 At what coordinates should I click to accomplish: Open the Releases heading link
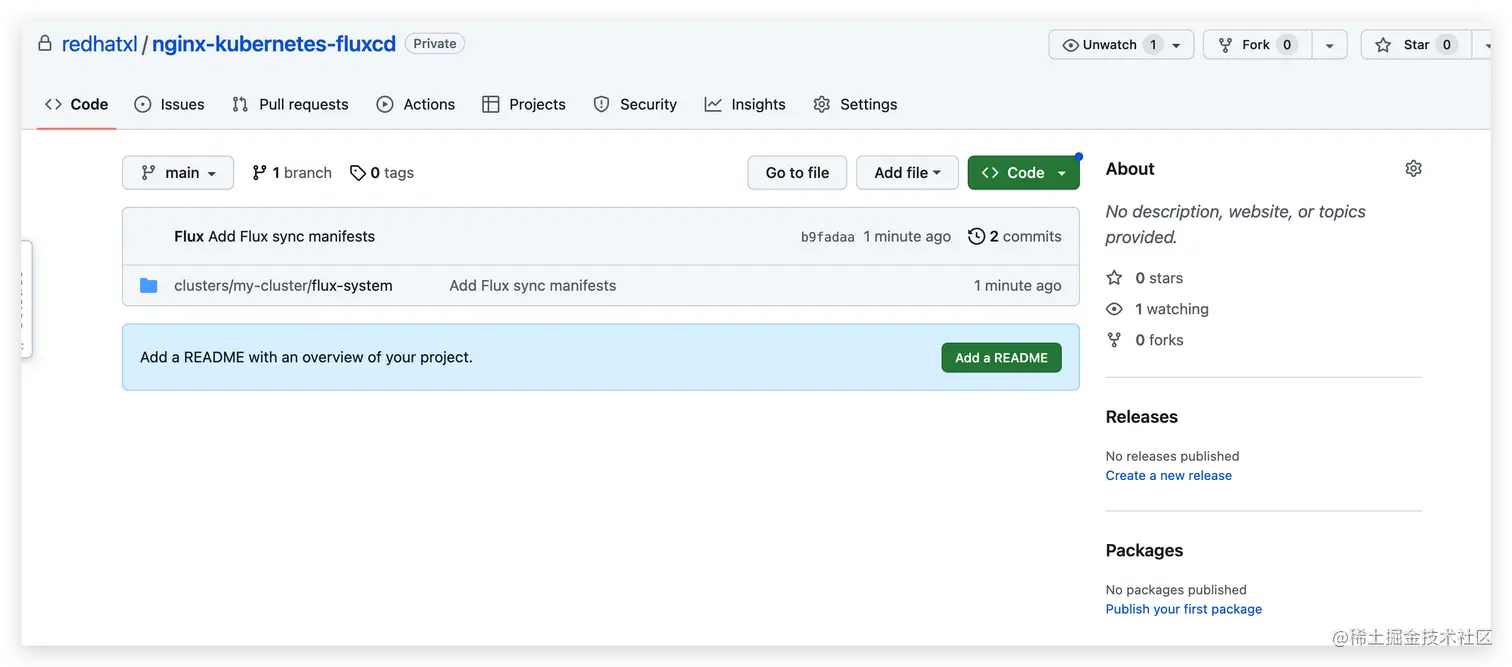pyautogui.click(x=1142, y=417)
